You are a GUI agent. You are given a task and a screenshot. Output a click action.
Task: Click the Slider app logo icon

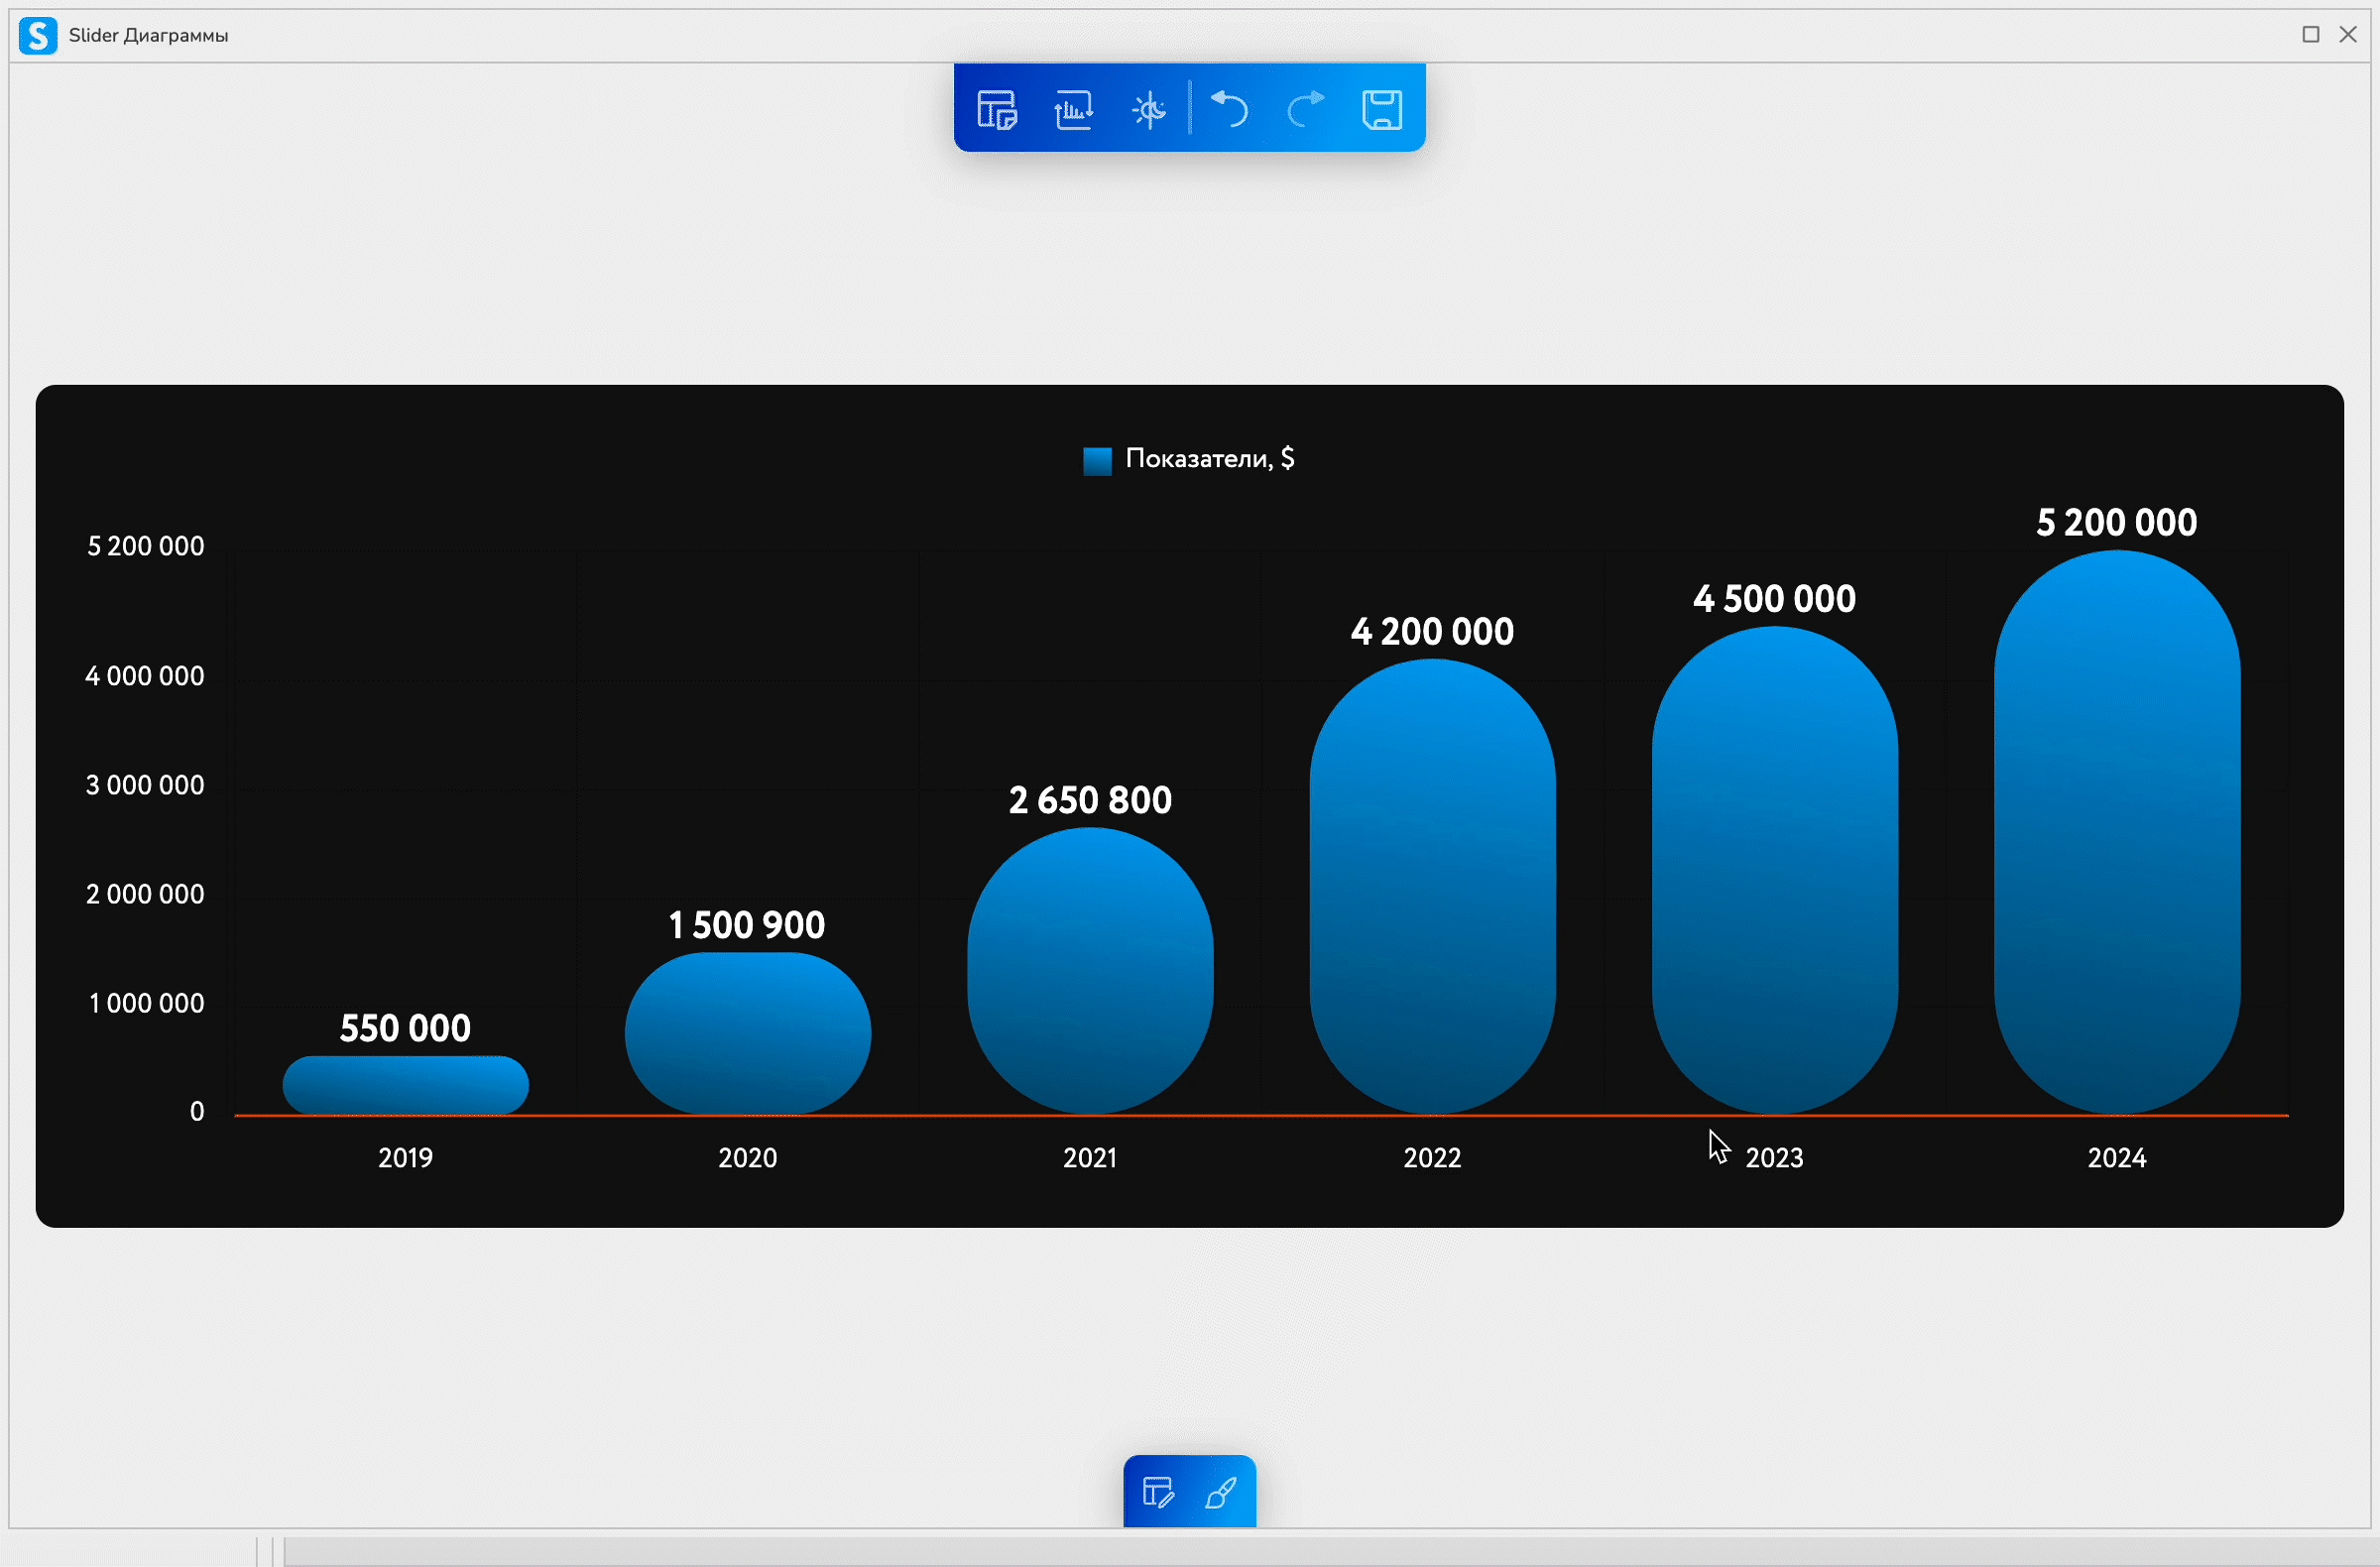click(38, 35)
